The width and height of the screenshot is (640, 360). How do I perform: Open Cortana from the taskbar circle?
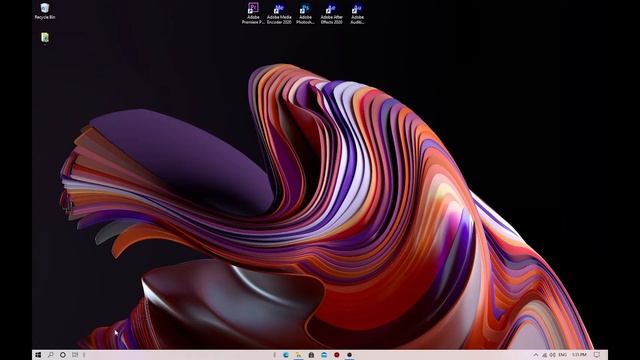click(63, 355)
